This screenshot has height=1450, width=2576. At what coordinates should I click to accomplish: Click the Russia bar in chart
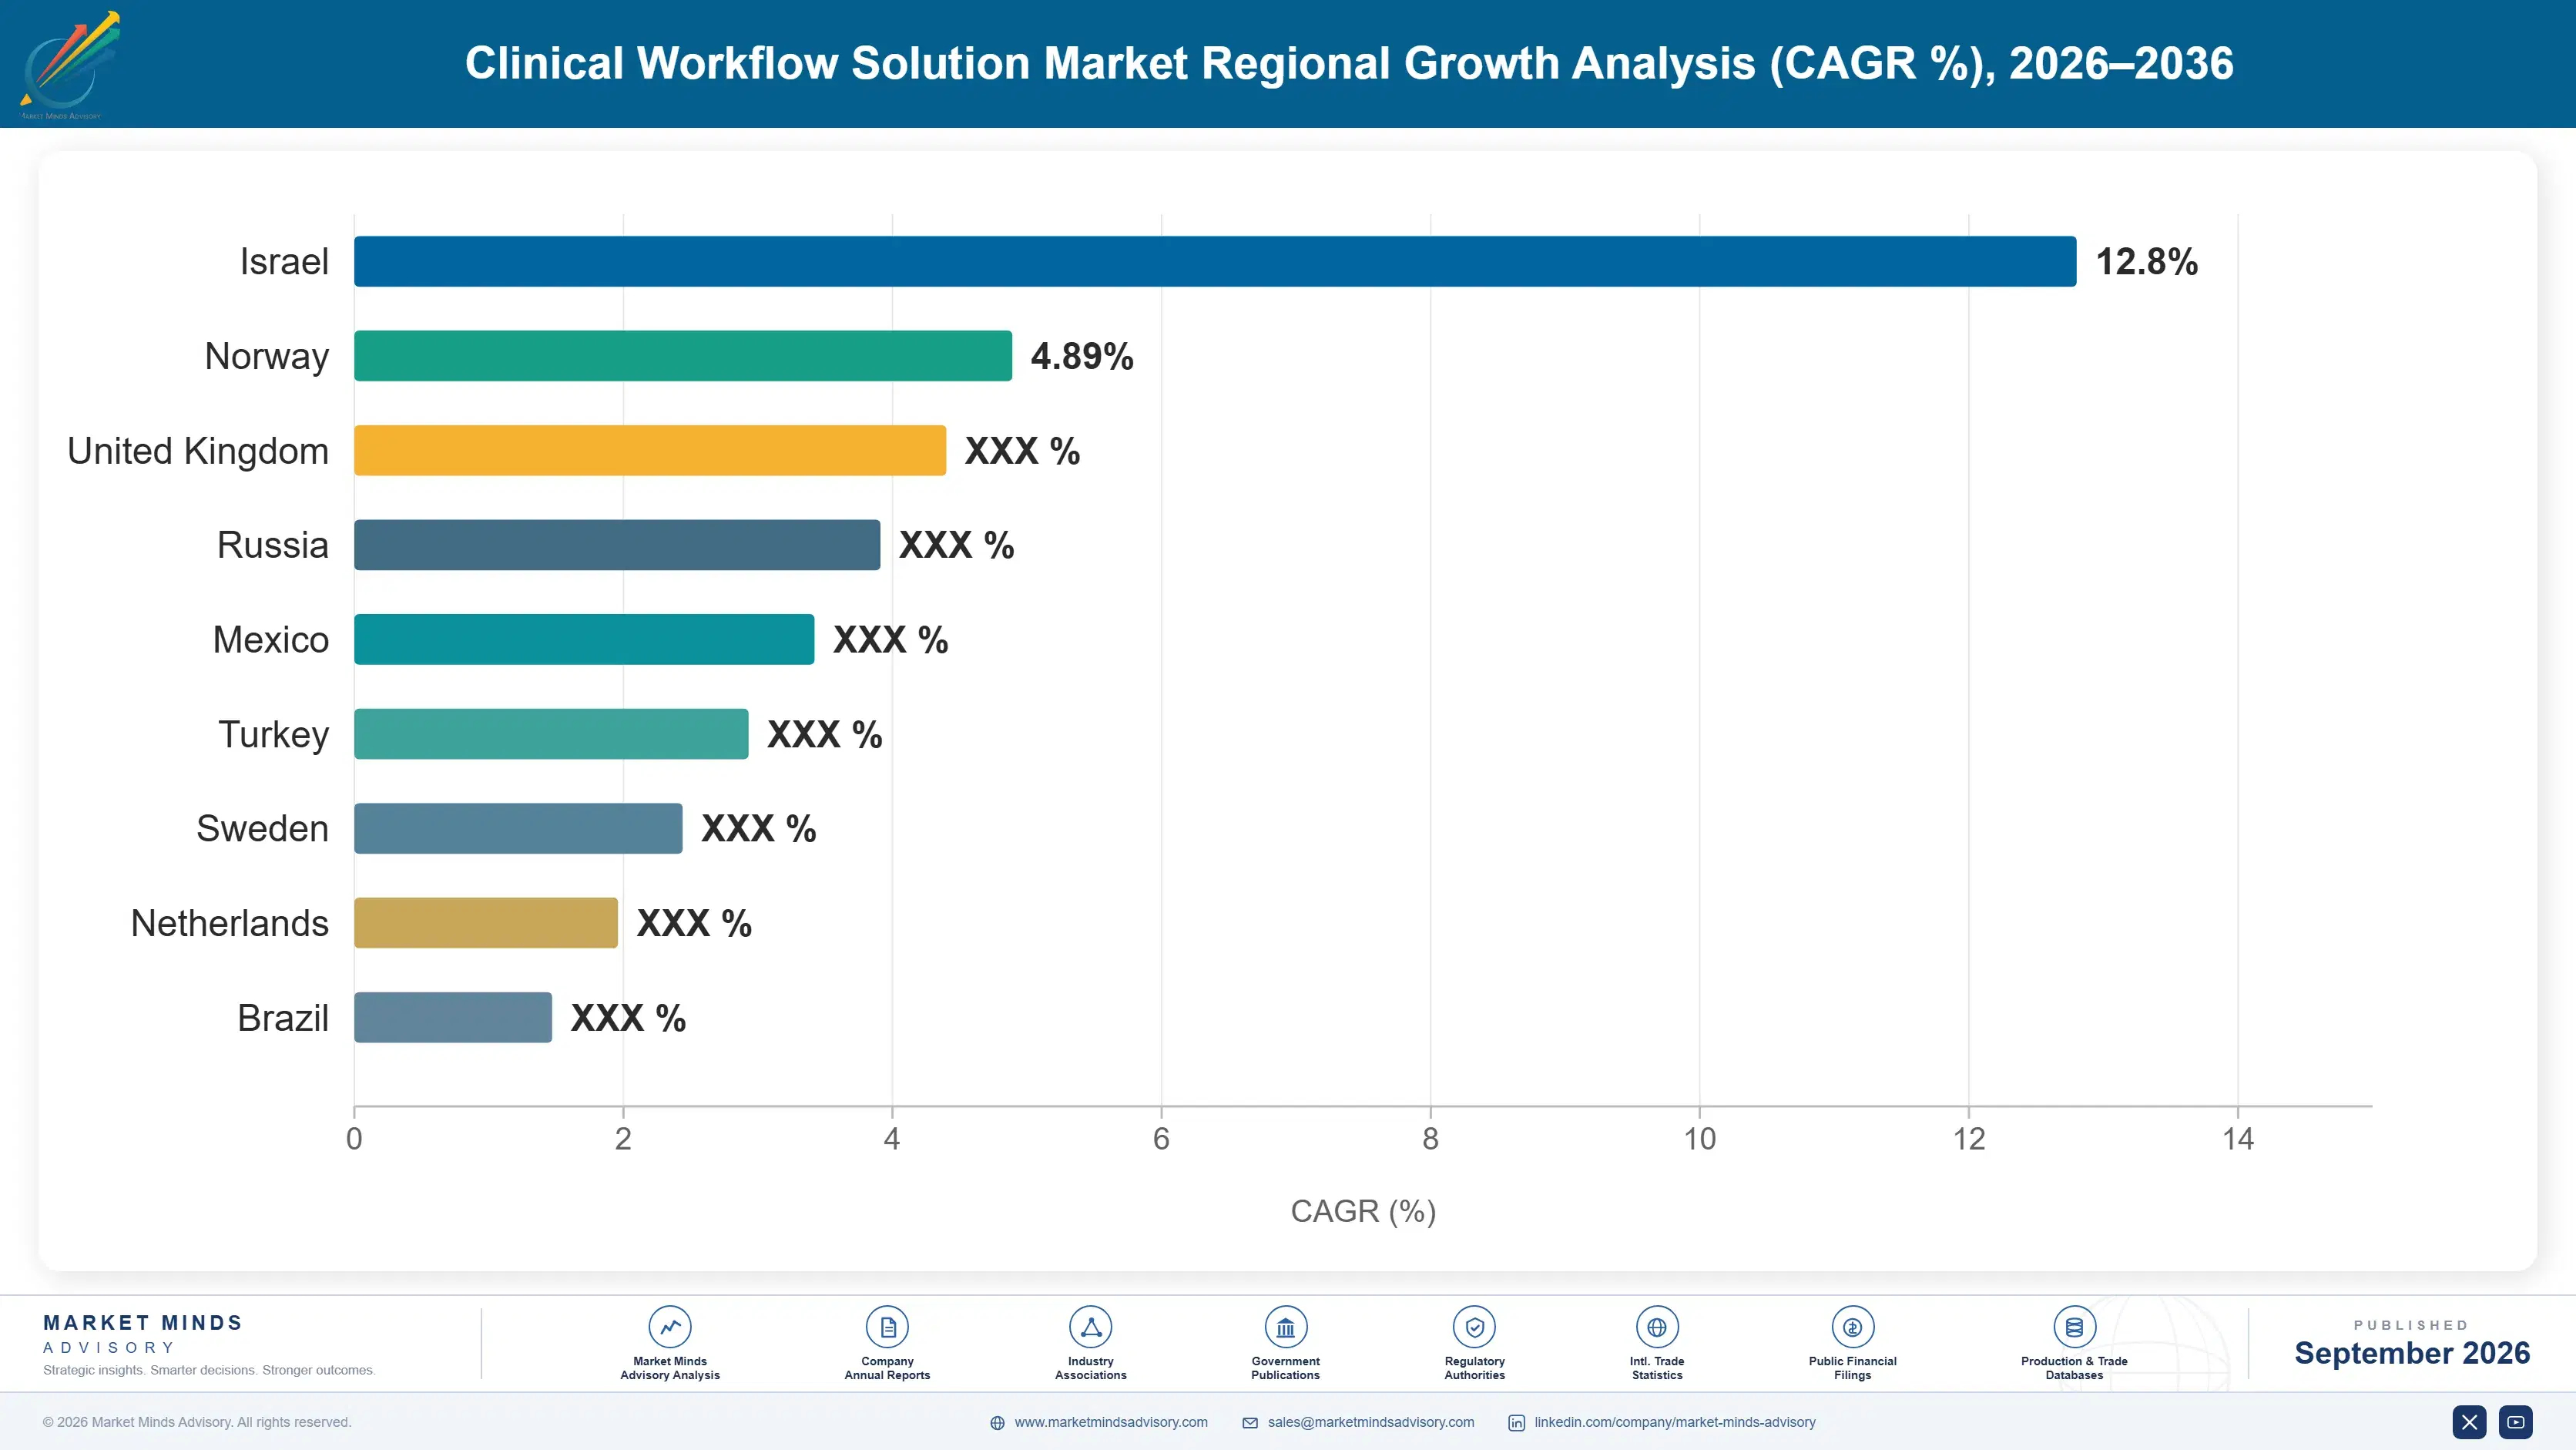617,545
